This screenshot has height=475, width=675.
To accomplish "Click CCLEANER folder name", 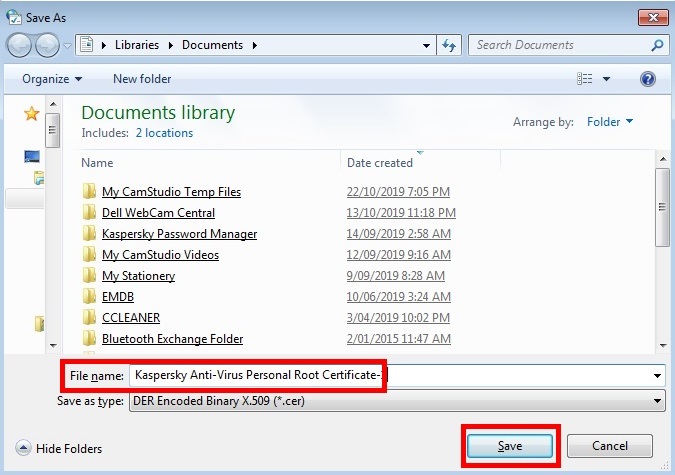I will pos(131,318).
